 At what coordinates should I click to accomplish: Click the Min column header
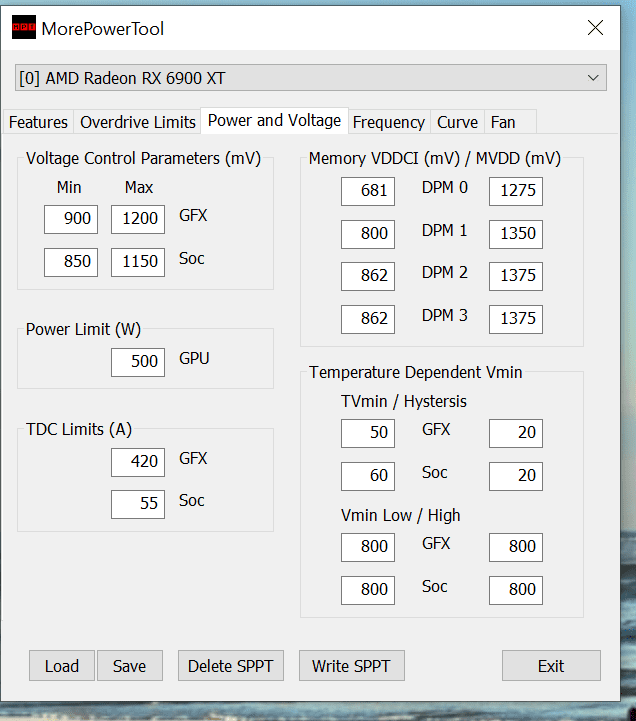point(69,188)
